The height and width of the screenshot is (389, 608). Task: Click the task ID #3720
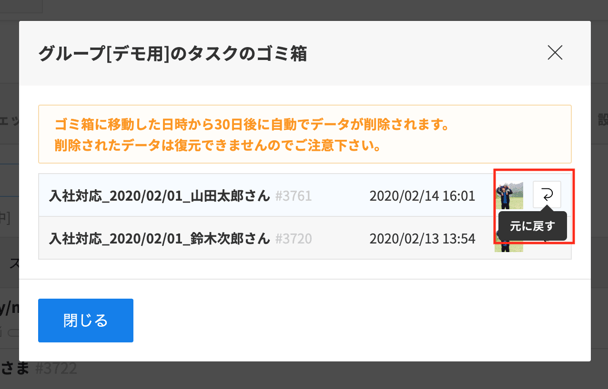[x=294, y=239]
